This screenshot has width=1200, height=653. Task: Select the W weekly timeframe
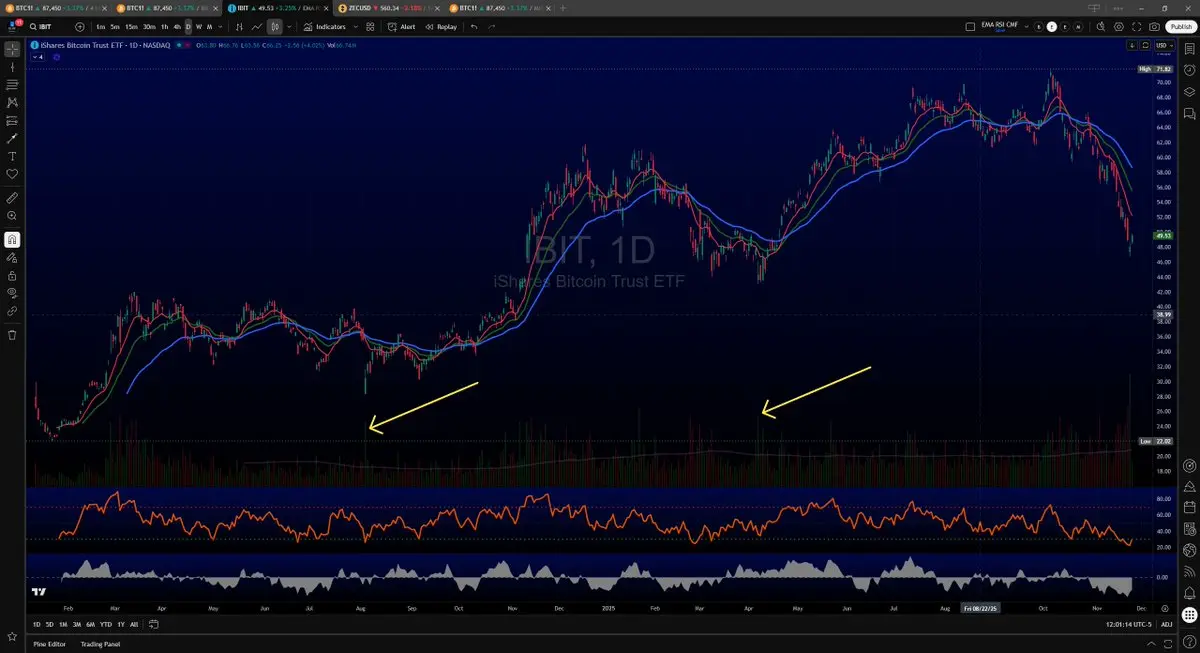[x=199, y=27]
